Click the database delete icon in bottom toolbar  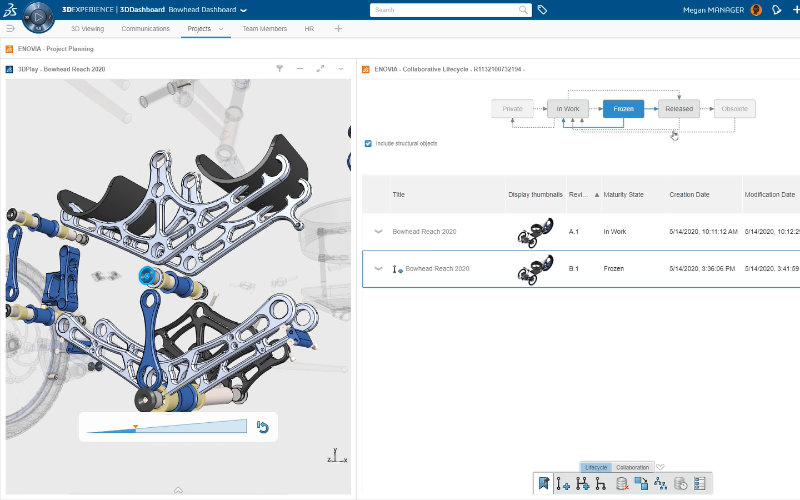click(622, 484)
